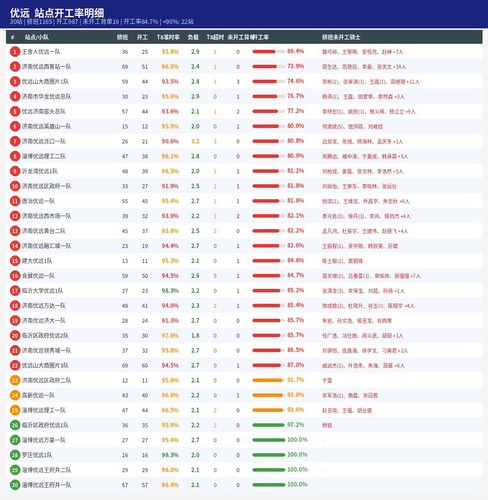Screen dimensions: 488x500
Task: Click the 98.3% on-time rate in row 17
Action: pos(170,291)
